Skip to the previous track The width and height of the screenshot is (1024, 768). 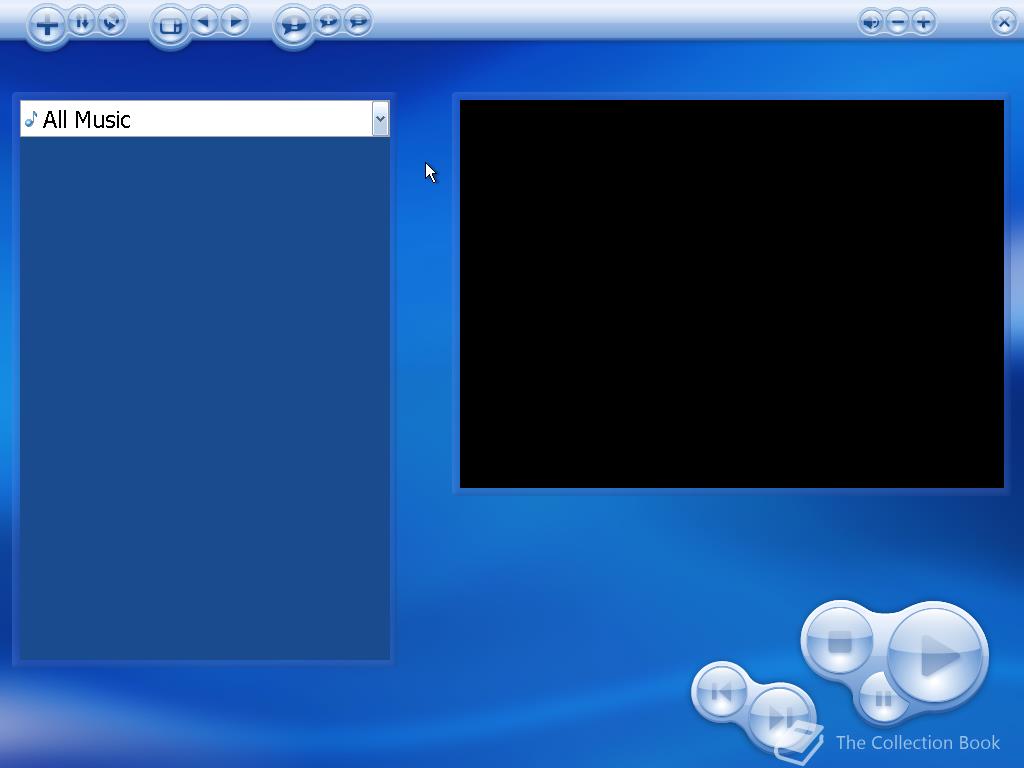tap(721, 692)
